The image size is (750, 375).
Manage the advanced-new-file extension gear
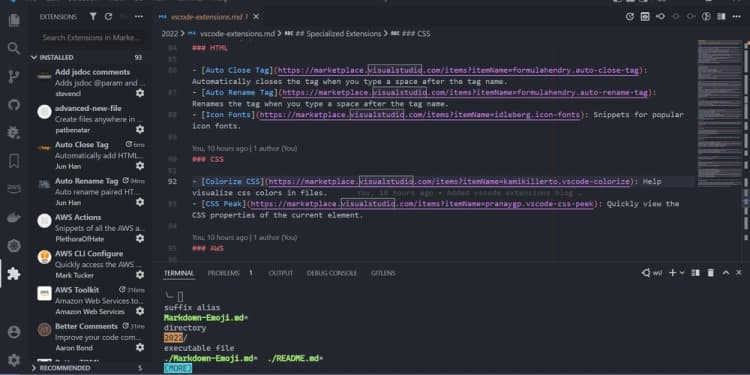pyautogui.click(x=140, y=130)
